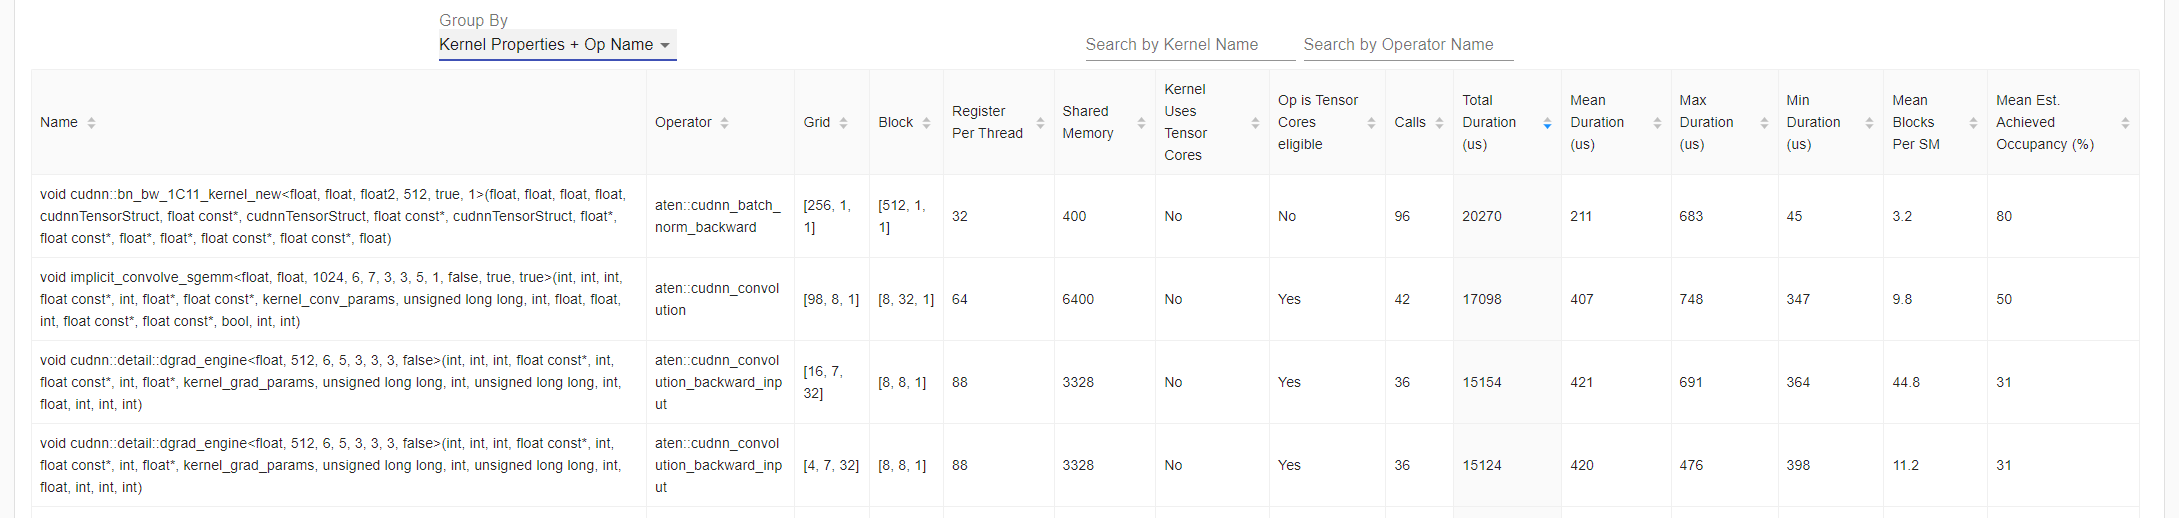This screenshot has height=518, width=2179.
Task: Focus Search by Operator Name field
Action: [x=1407, y=45]
